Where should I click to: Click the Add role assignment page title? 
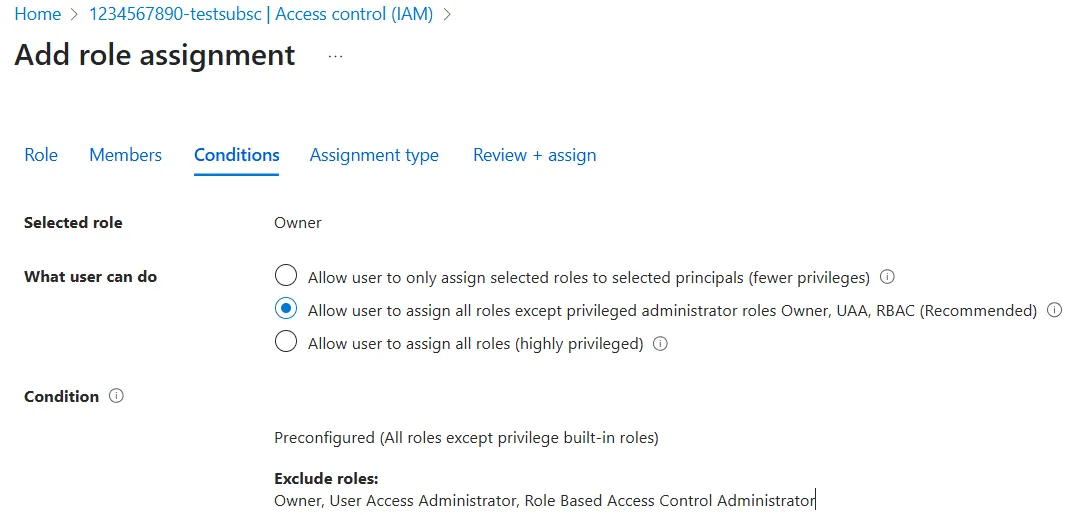[x=155, y=55]
